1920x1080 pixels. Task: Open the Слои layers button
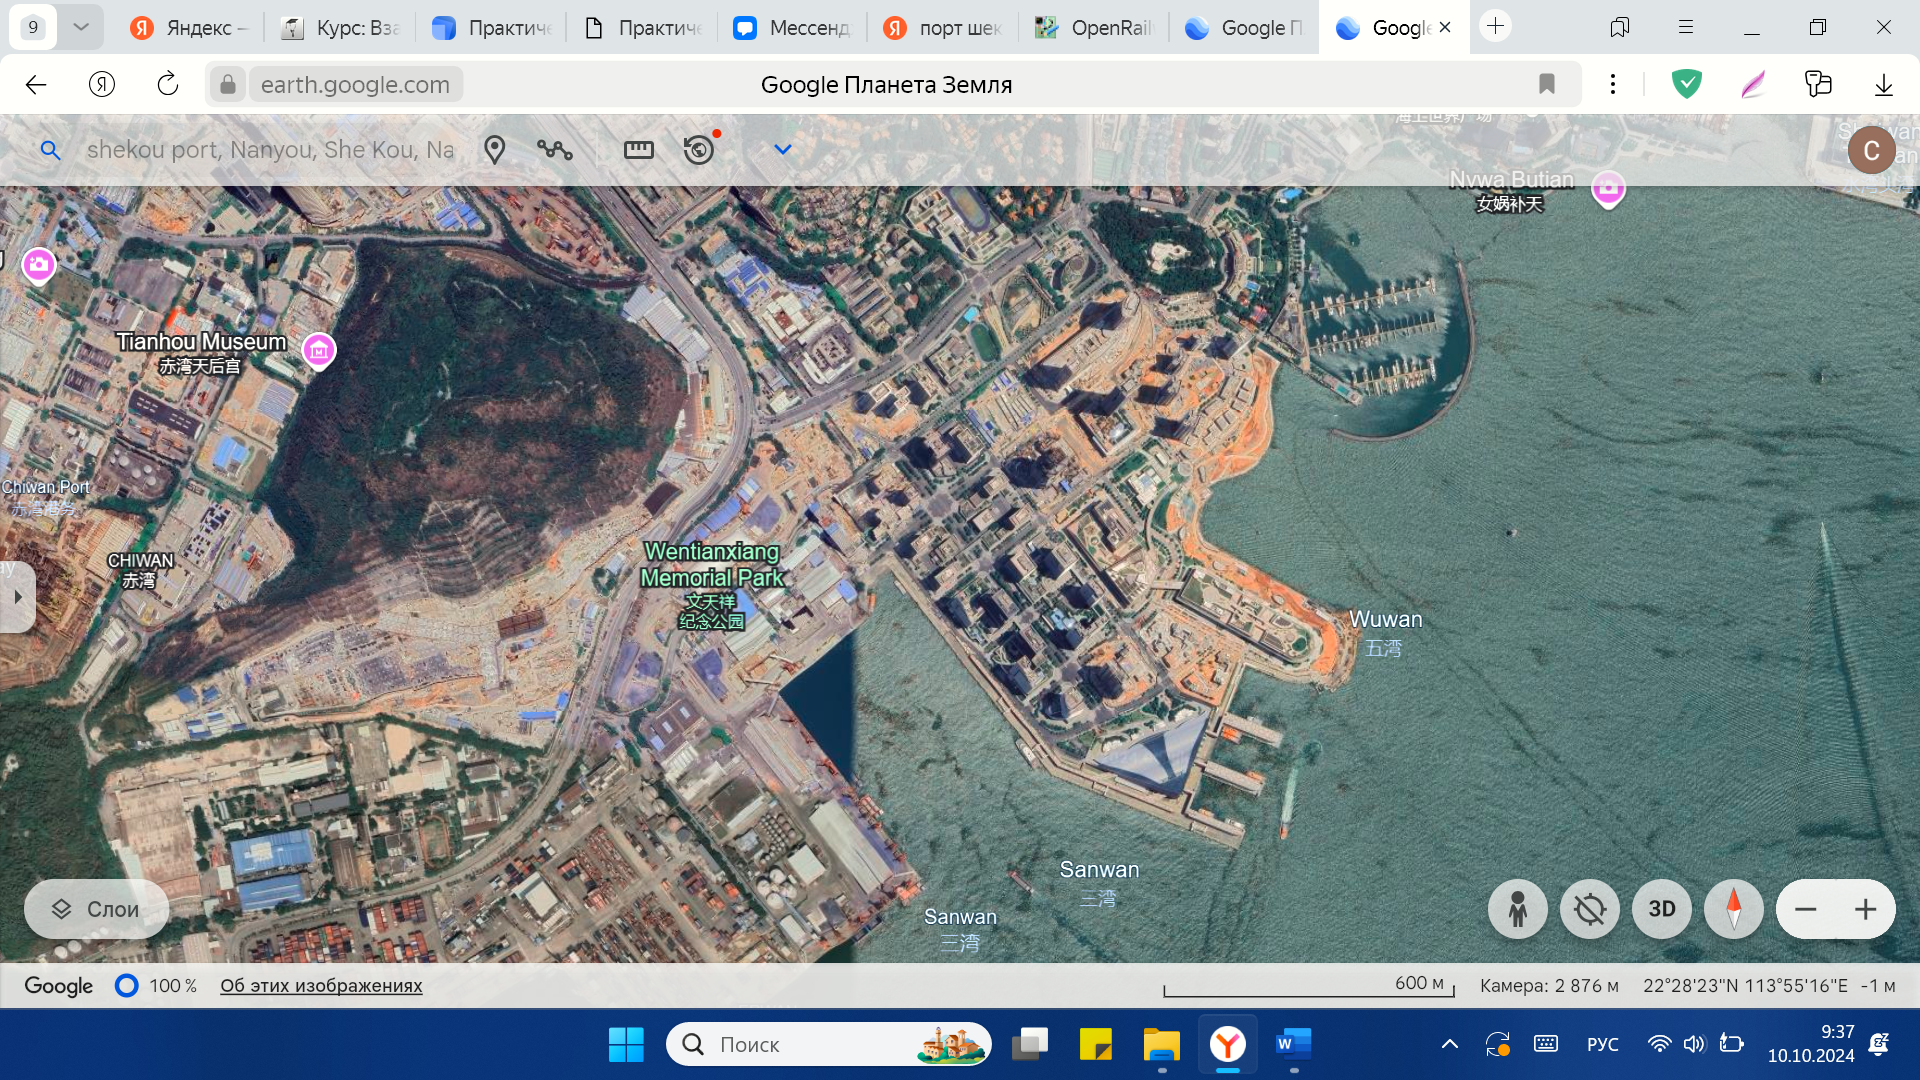pos(96,909)
